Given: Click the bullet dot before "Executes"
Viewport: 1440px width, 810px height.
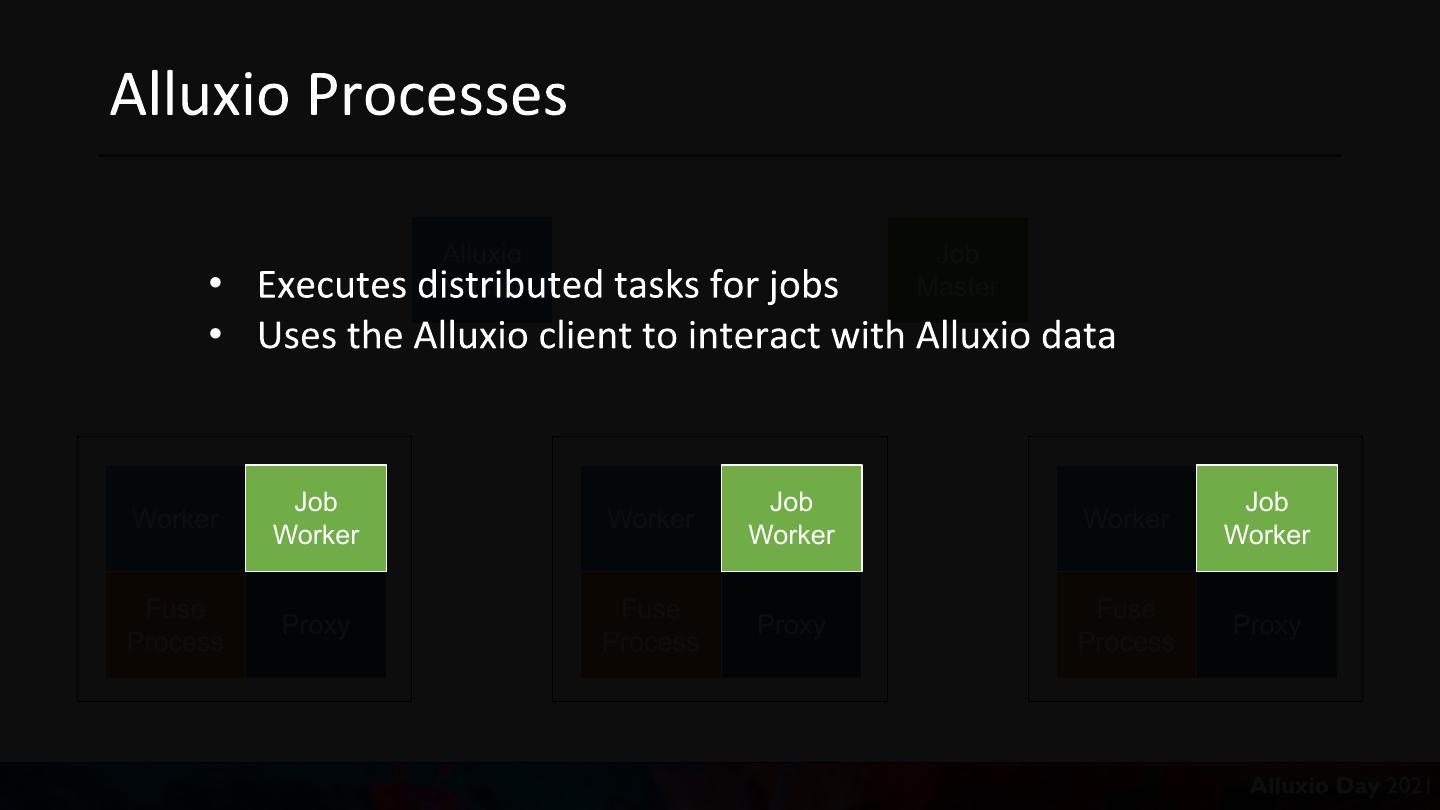Looking at the screenshot, I should click(x=215, y=285).
